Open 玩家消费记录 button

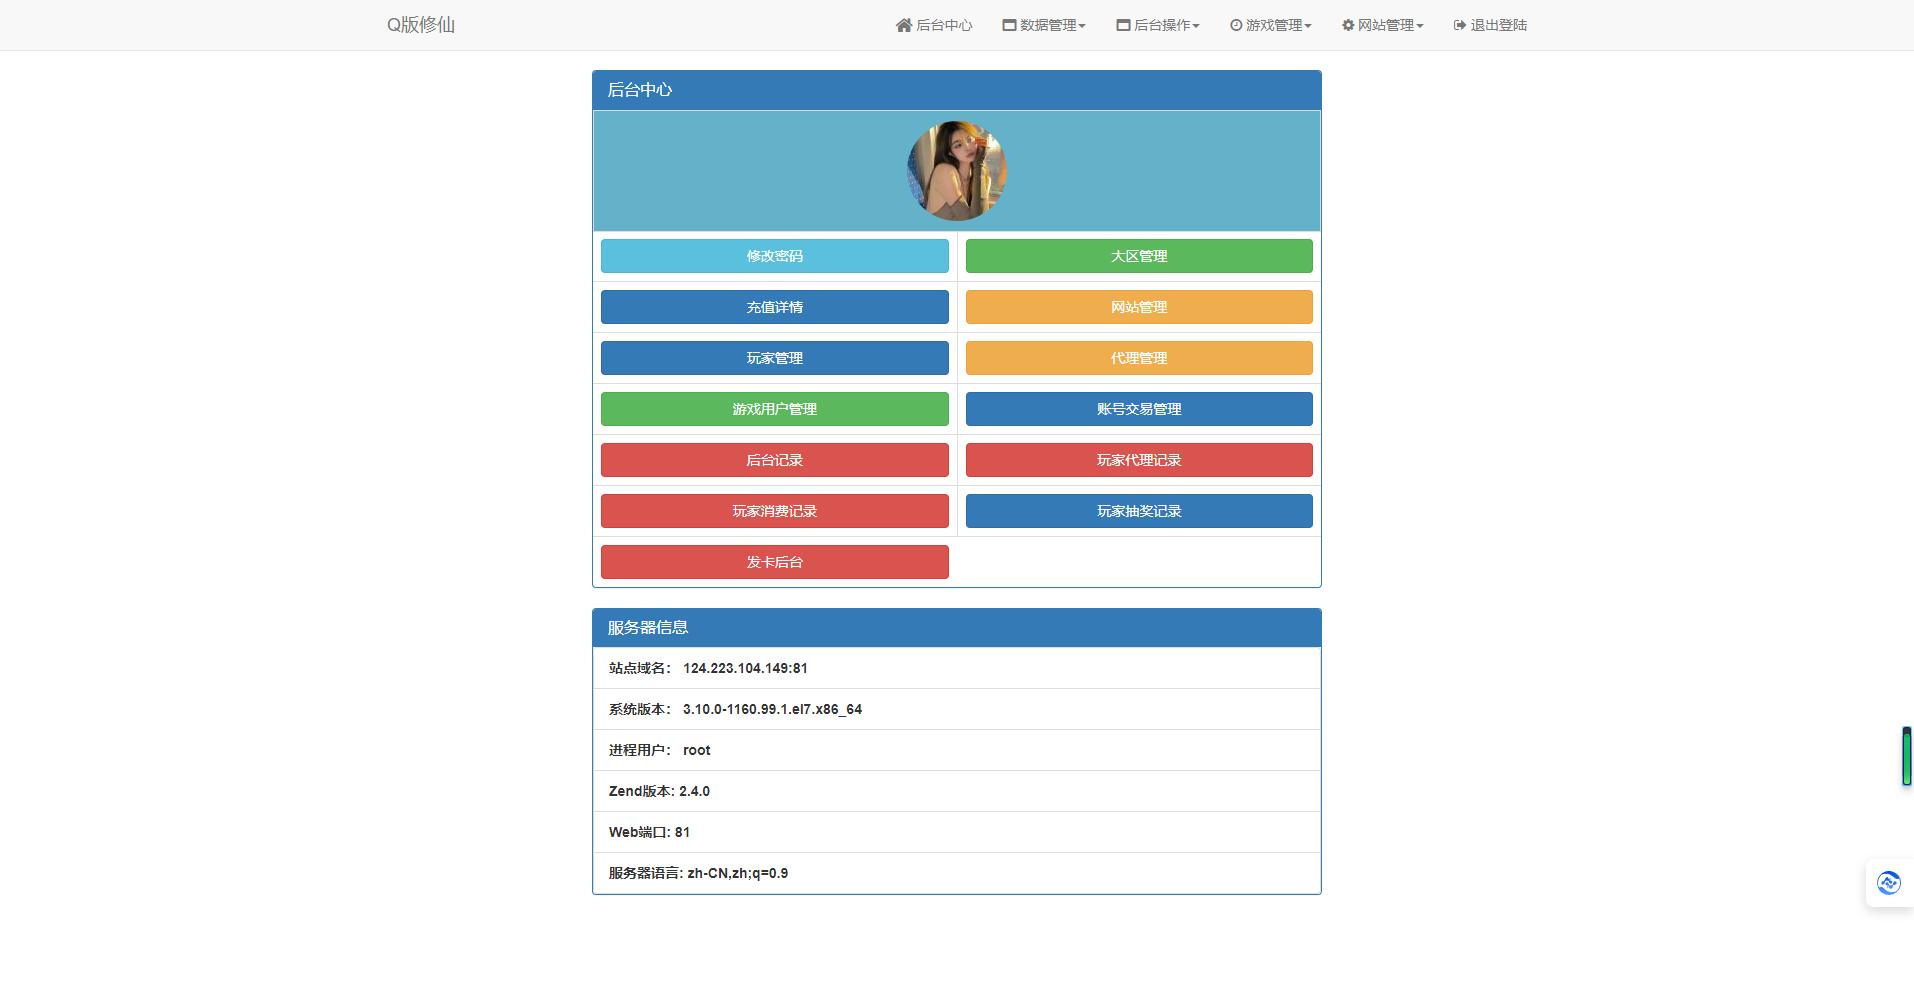click(775, 511)
